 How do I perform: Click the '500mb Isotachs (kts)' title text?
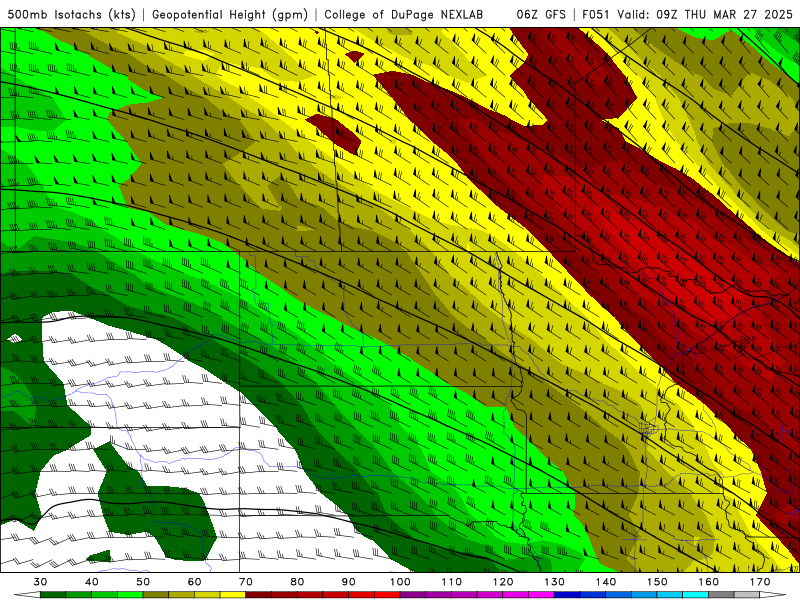(71, 15)
